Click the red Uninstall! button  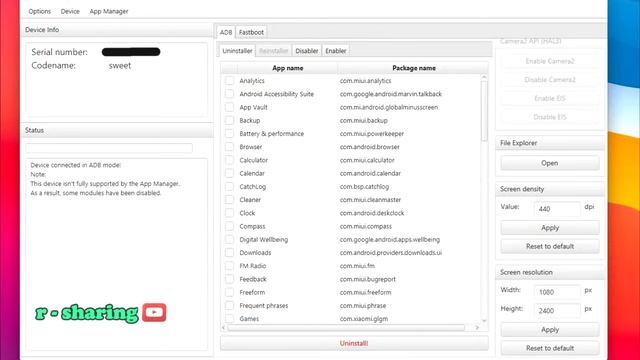pos(354,343)
